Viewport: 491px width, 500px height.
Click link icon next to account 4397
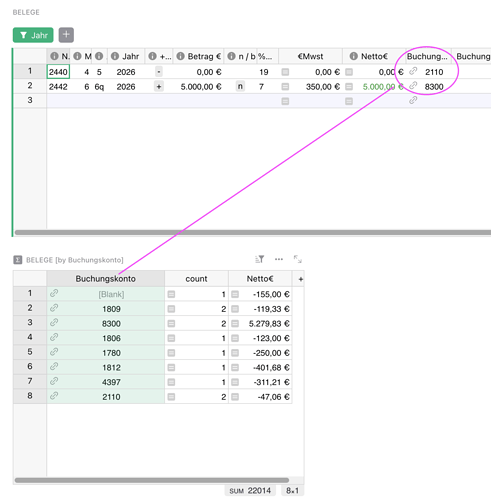(54, 381)
